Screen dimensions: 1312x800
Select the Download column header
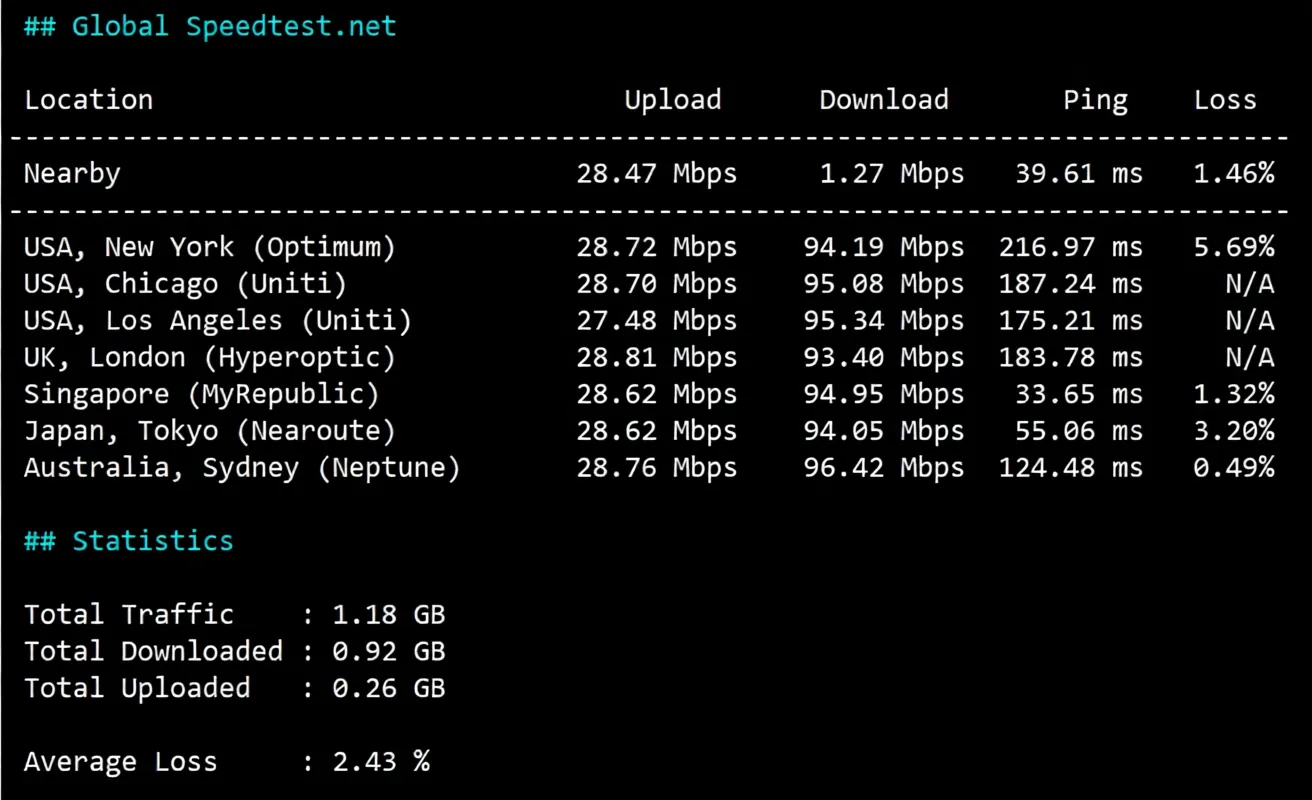coord(883,100)
